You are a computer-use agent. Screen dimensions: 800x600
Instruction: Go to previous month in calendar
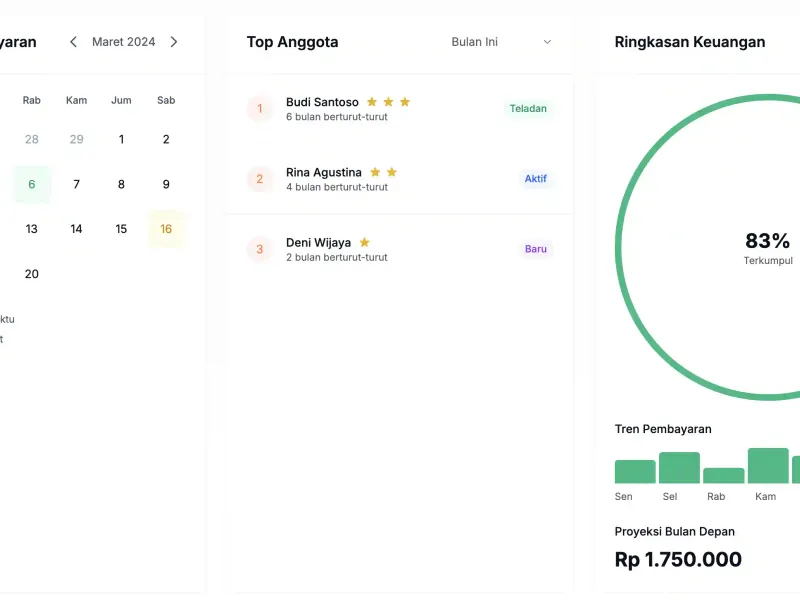point(73,42)
